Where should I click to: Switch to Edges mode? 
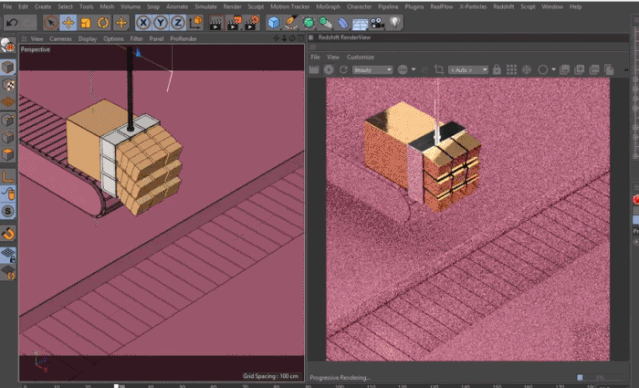tap(8, 137)
